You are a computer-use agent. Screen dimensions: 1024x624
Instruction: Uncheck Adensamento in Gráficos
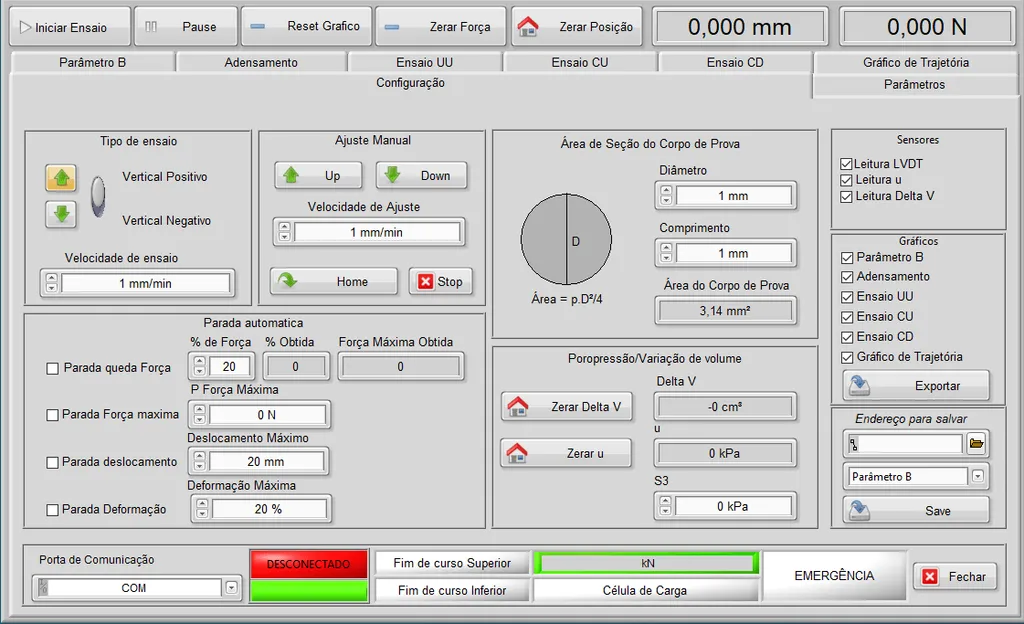(x=848, y=277)
